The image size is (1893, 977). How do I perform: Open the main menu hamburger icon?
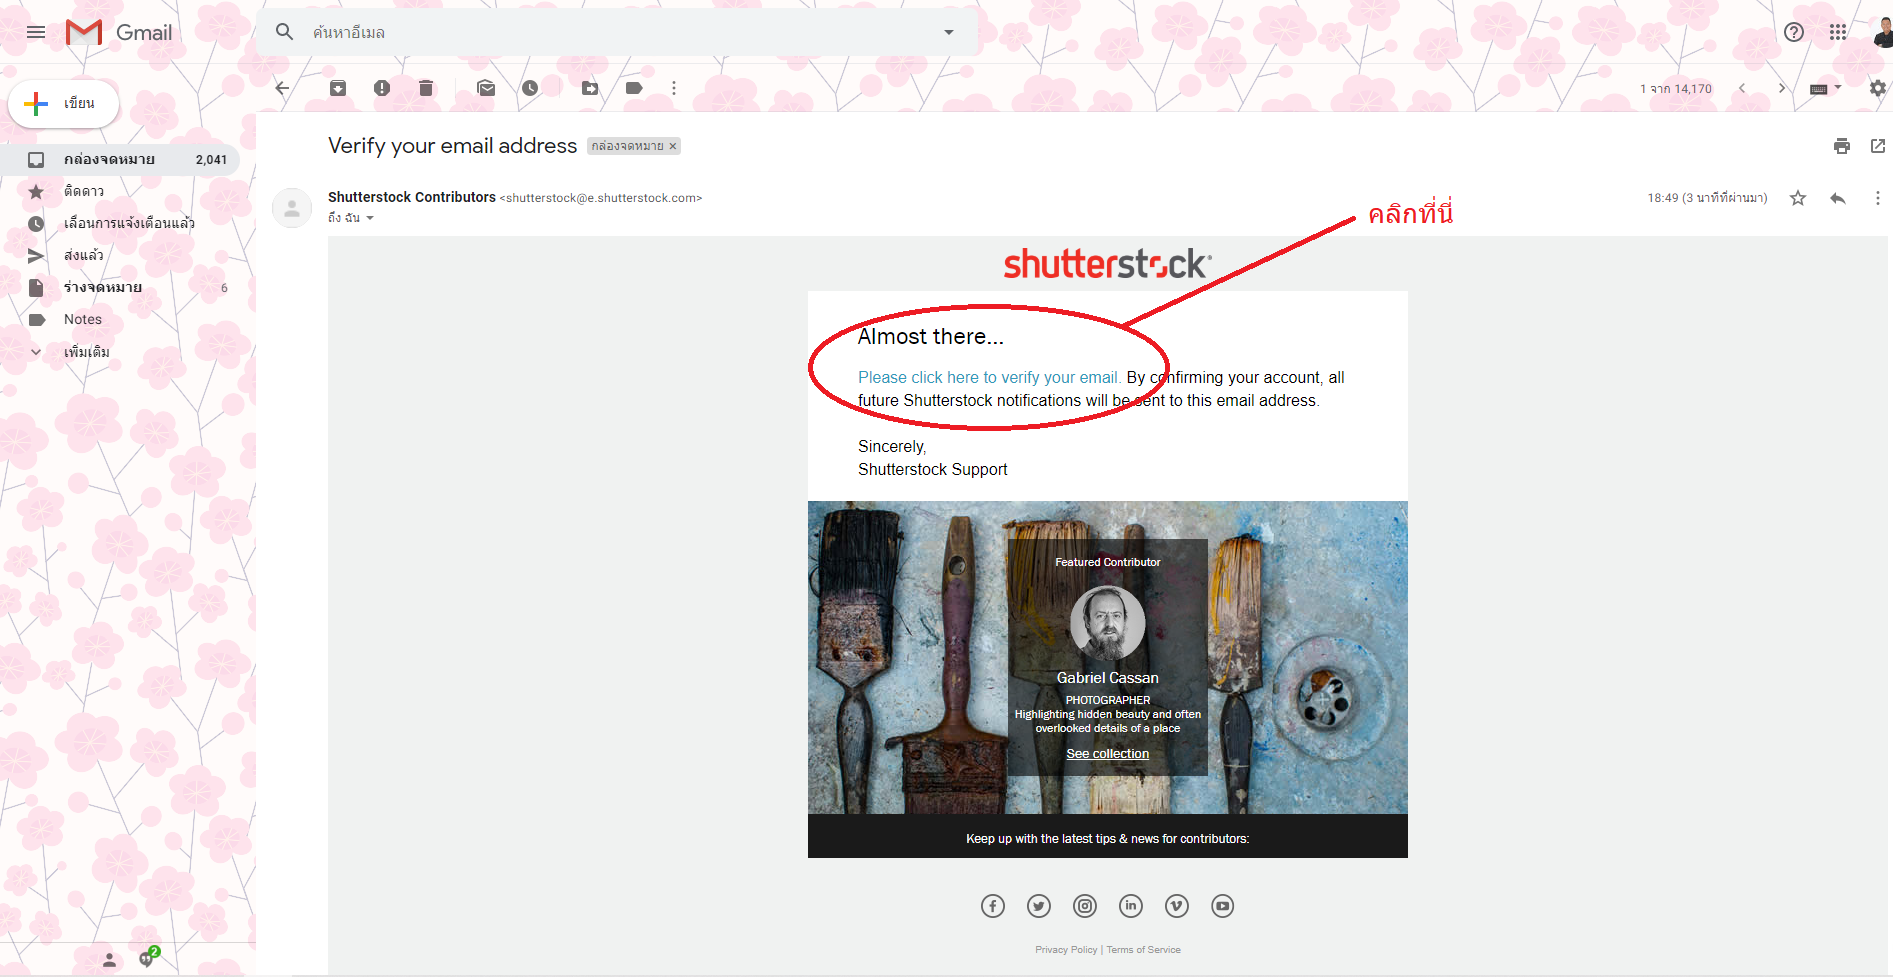pos(36,32)
